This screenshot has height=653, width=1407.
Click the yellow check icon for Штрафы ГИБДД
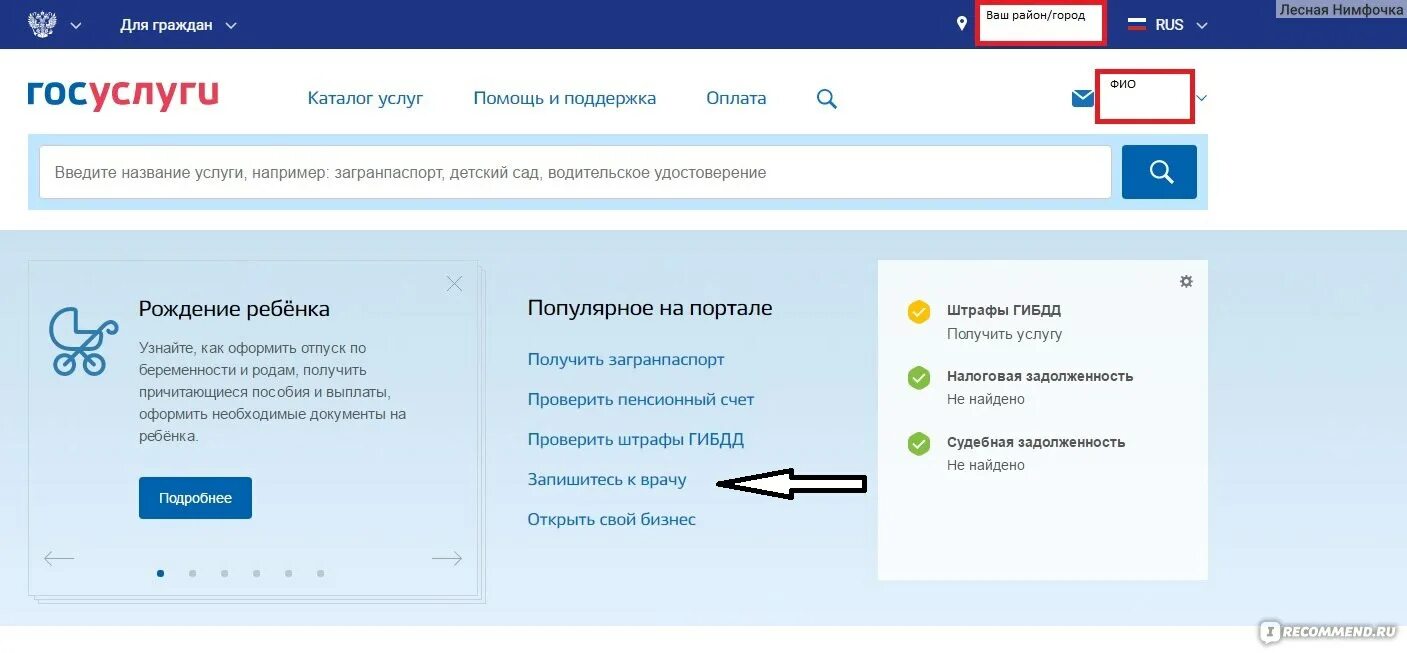[919, 312]
